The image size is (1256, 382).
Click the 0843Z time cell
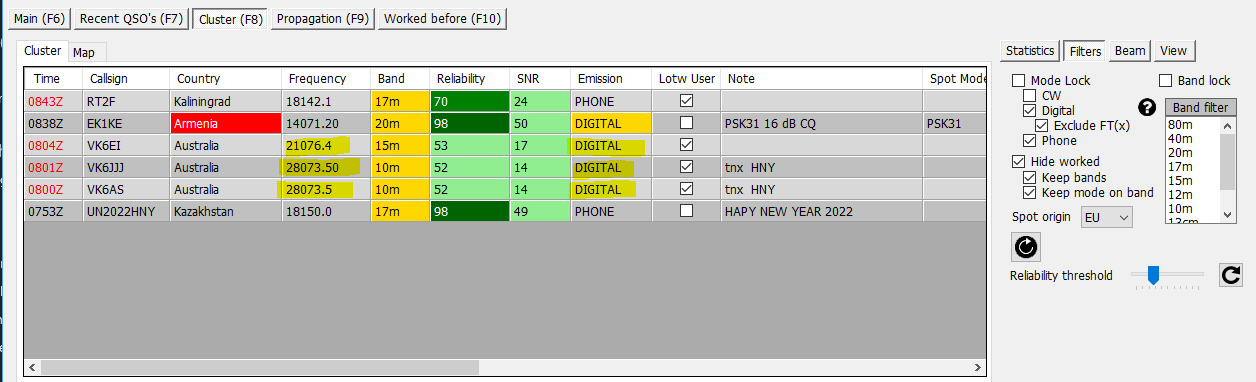(x=54, y=101)
